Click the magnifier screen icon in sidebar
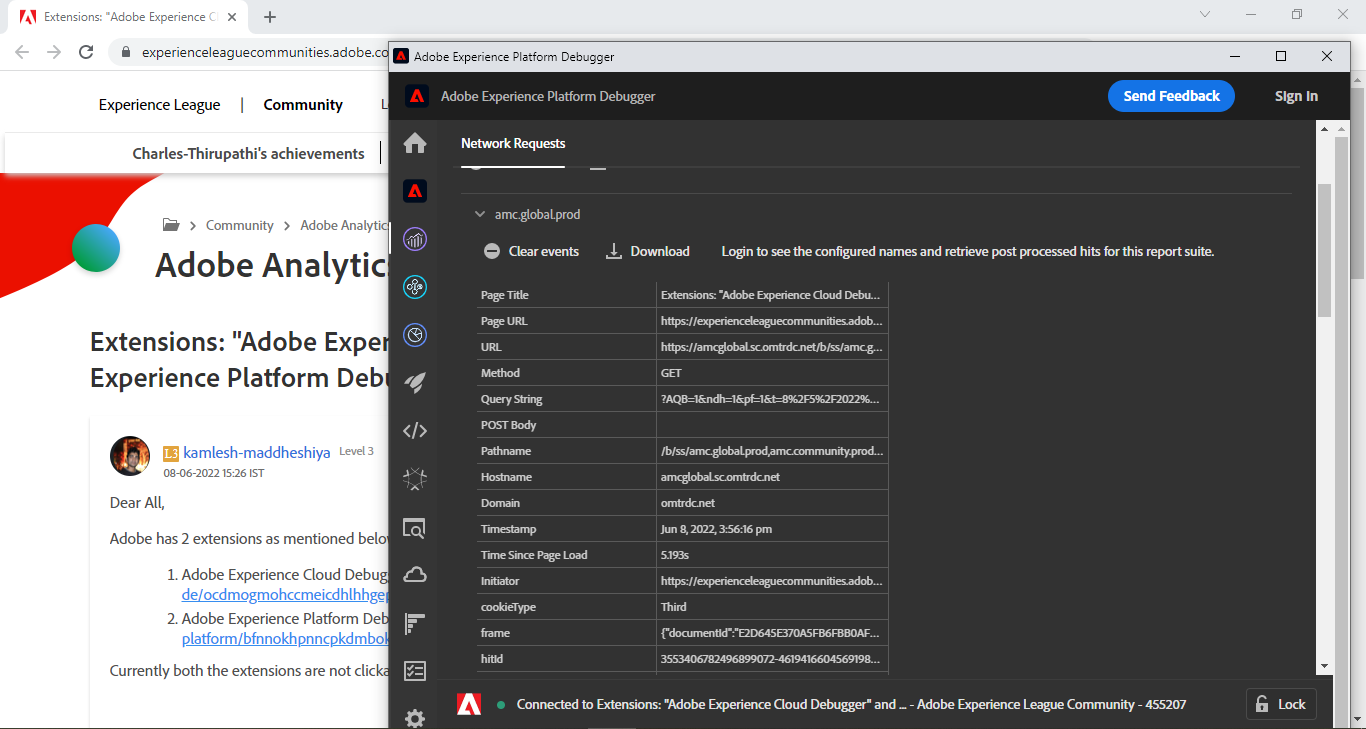The height and width of the screenshot is (729, 1366). (415, 527)
